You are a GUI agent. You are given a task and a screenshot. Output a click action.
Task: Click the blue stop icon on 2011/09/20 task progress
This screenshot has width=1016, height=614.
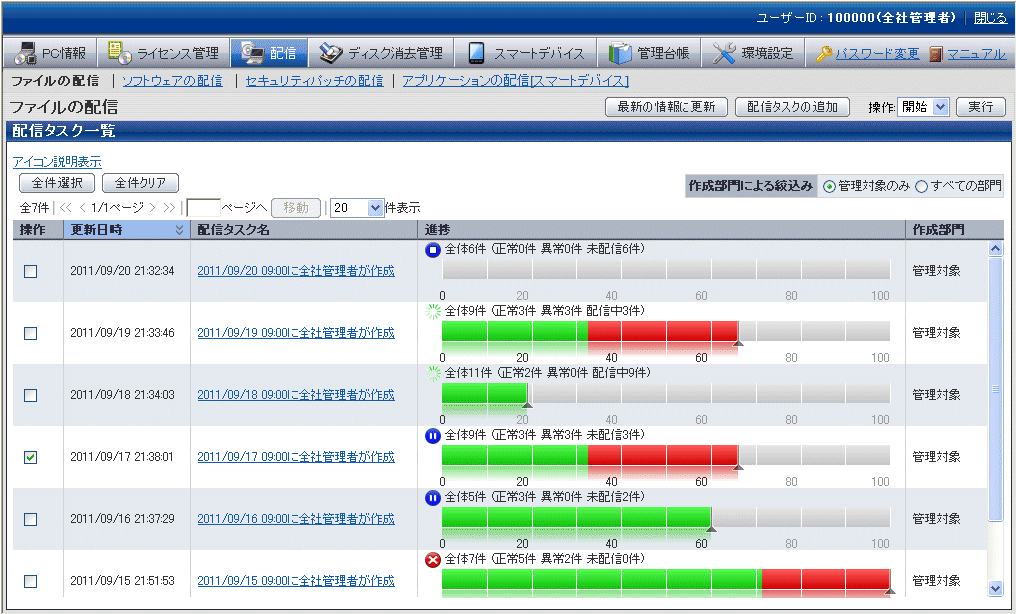point(433,250)
